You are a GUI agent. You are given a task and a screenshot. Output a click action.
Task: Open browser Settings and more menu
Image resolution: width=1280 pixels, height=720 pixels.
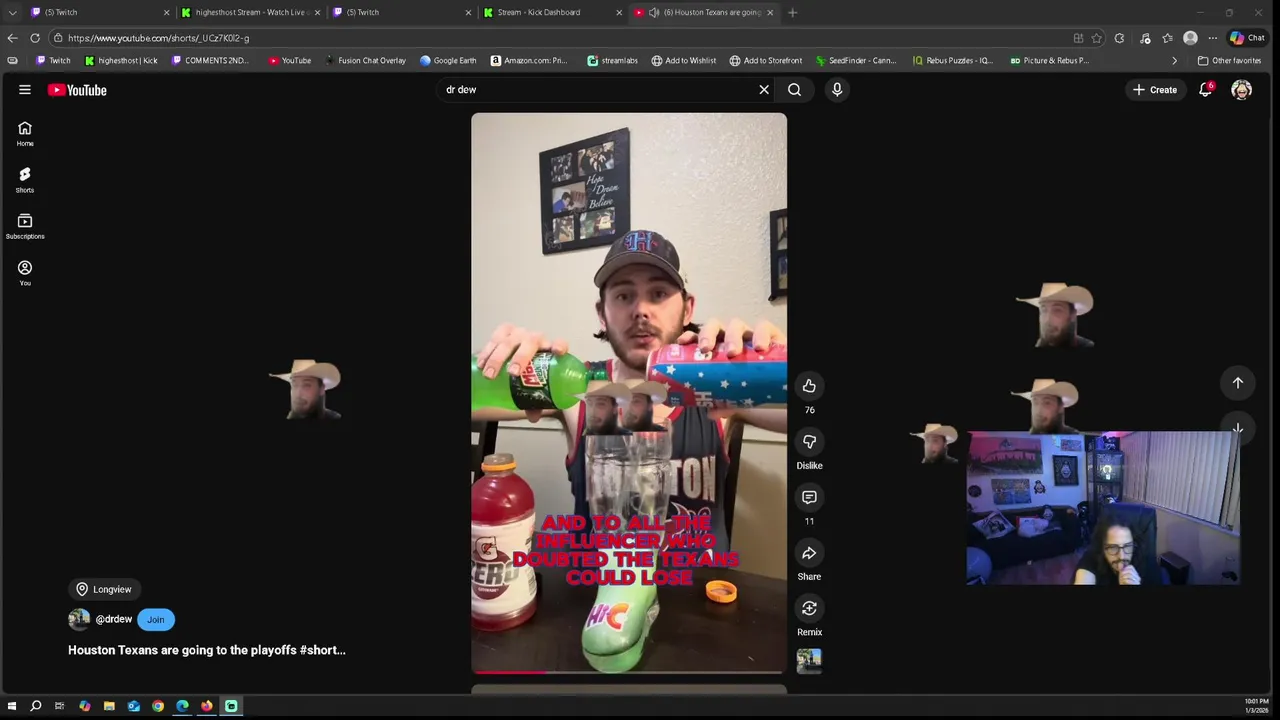[x=1212, y=38]
